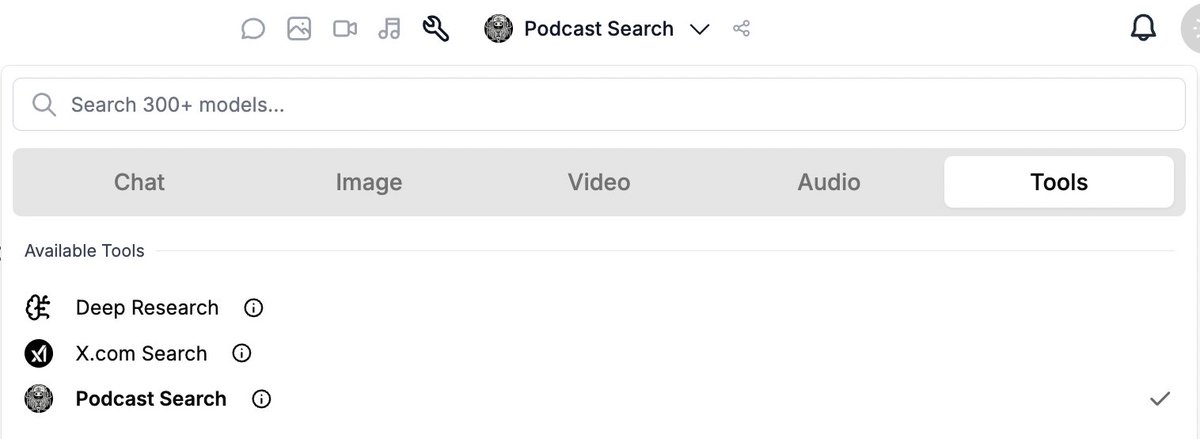Click the Available Tools heading text
This screenshot has height=439, width=1200.
[x=85, y=251]
